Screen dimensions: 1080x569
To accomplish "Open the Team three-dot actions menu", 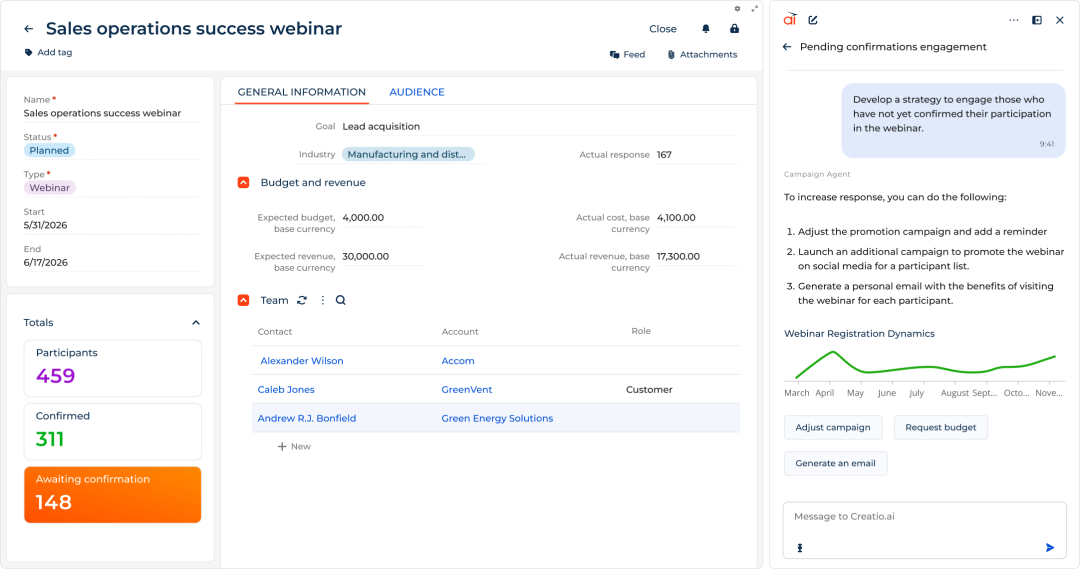I will [x=322, y=300].
